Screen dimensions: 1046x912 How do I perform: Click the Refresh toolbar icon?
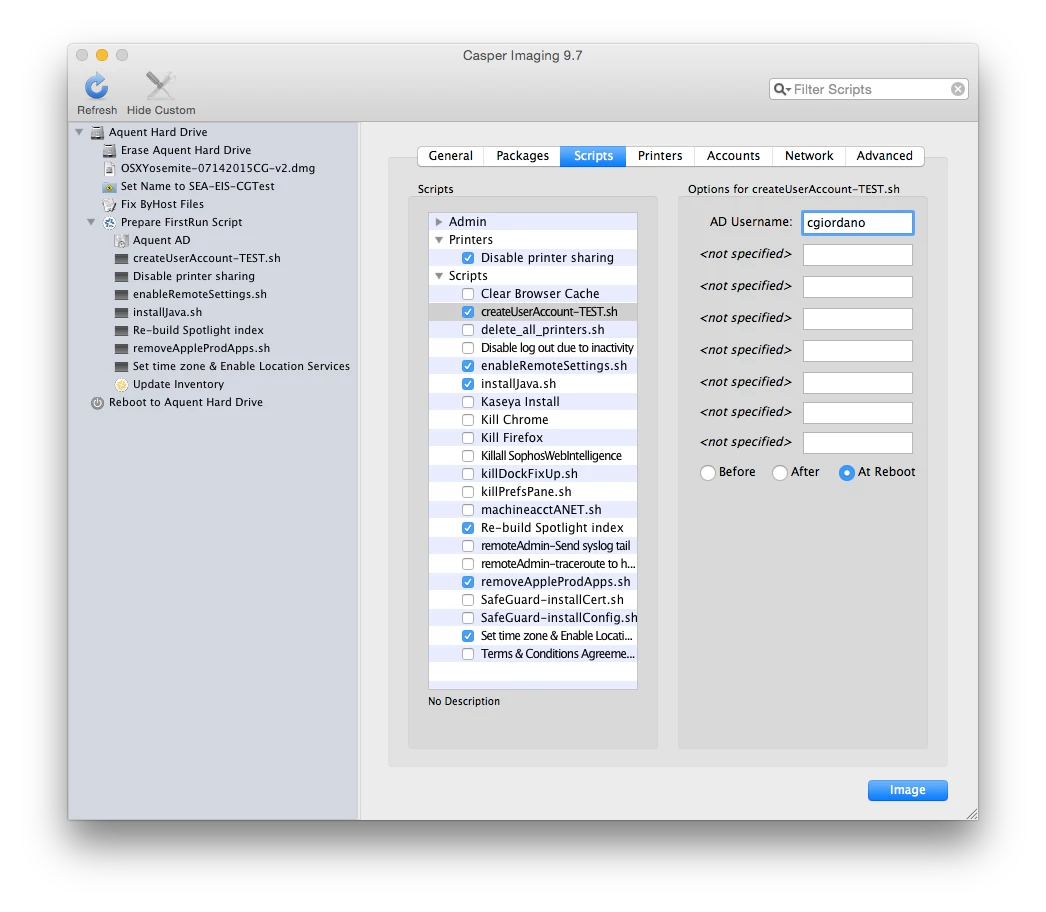(x=97, y=87)
